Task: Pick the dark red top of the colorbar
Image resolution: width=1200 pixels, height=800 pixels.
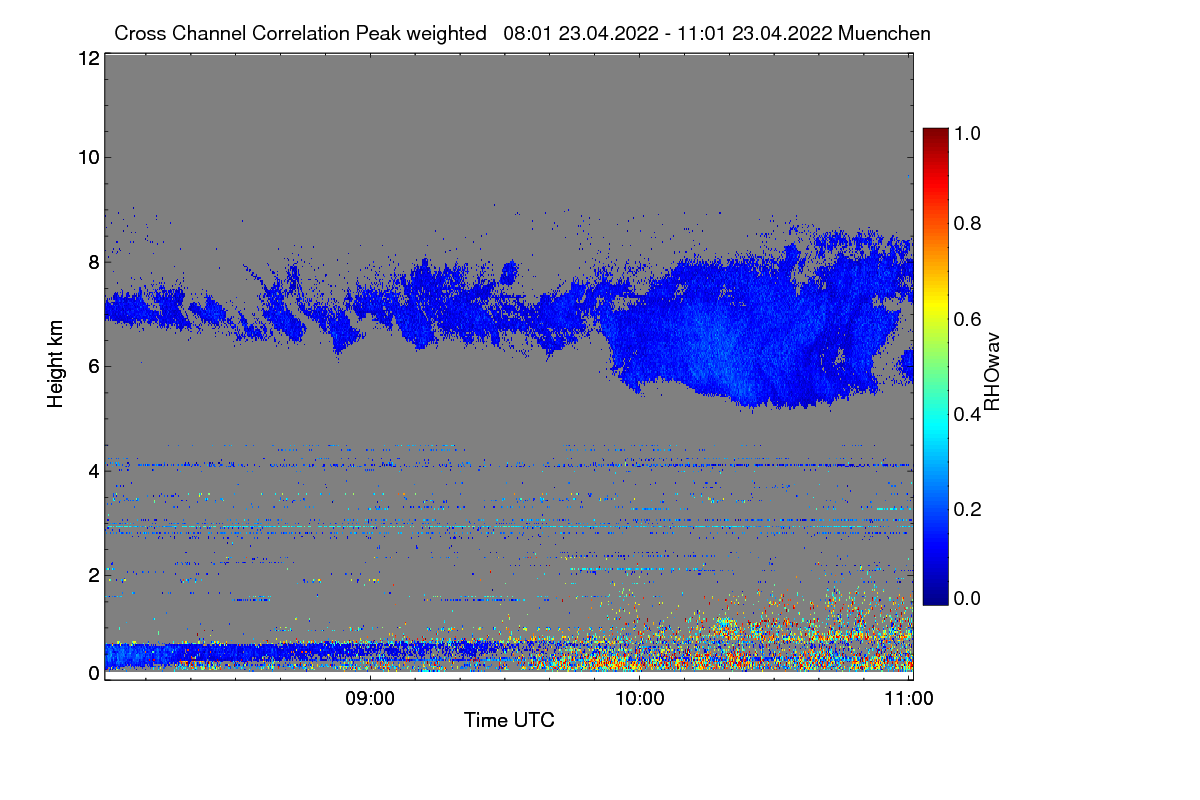Action: [x=934, y=134]
